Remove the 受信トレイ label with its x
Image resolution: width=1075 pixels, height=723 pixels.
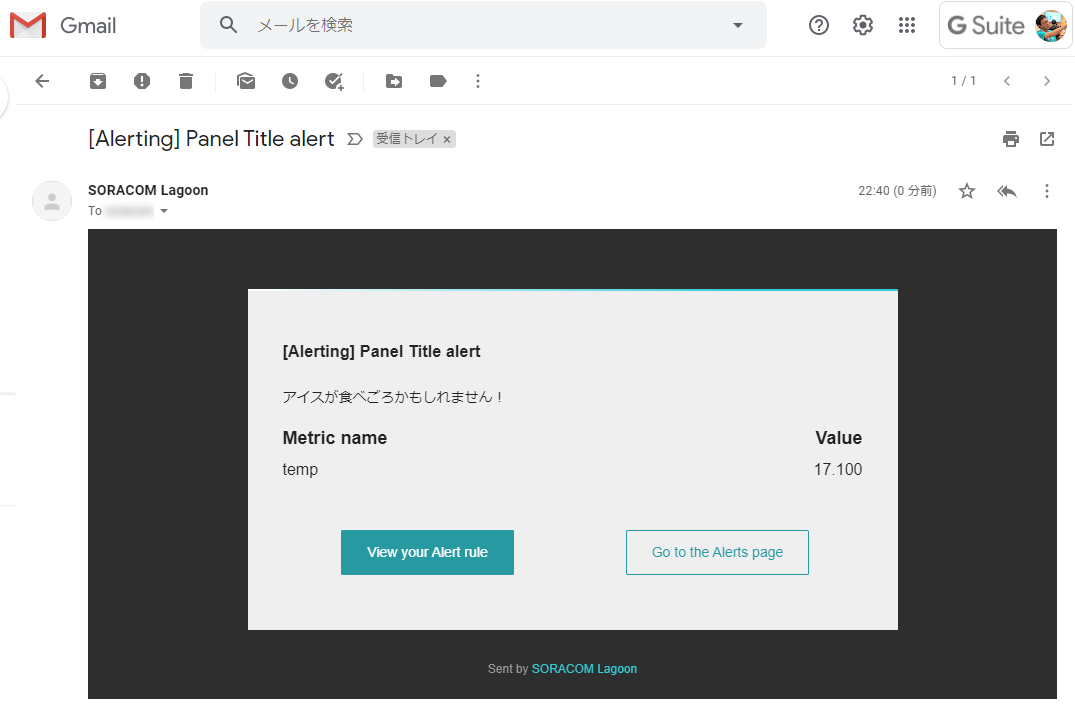tap(447, 140)
